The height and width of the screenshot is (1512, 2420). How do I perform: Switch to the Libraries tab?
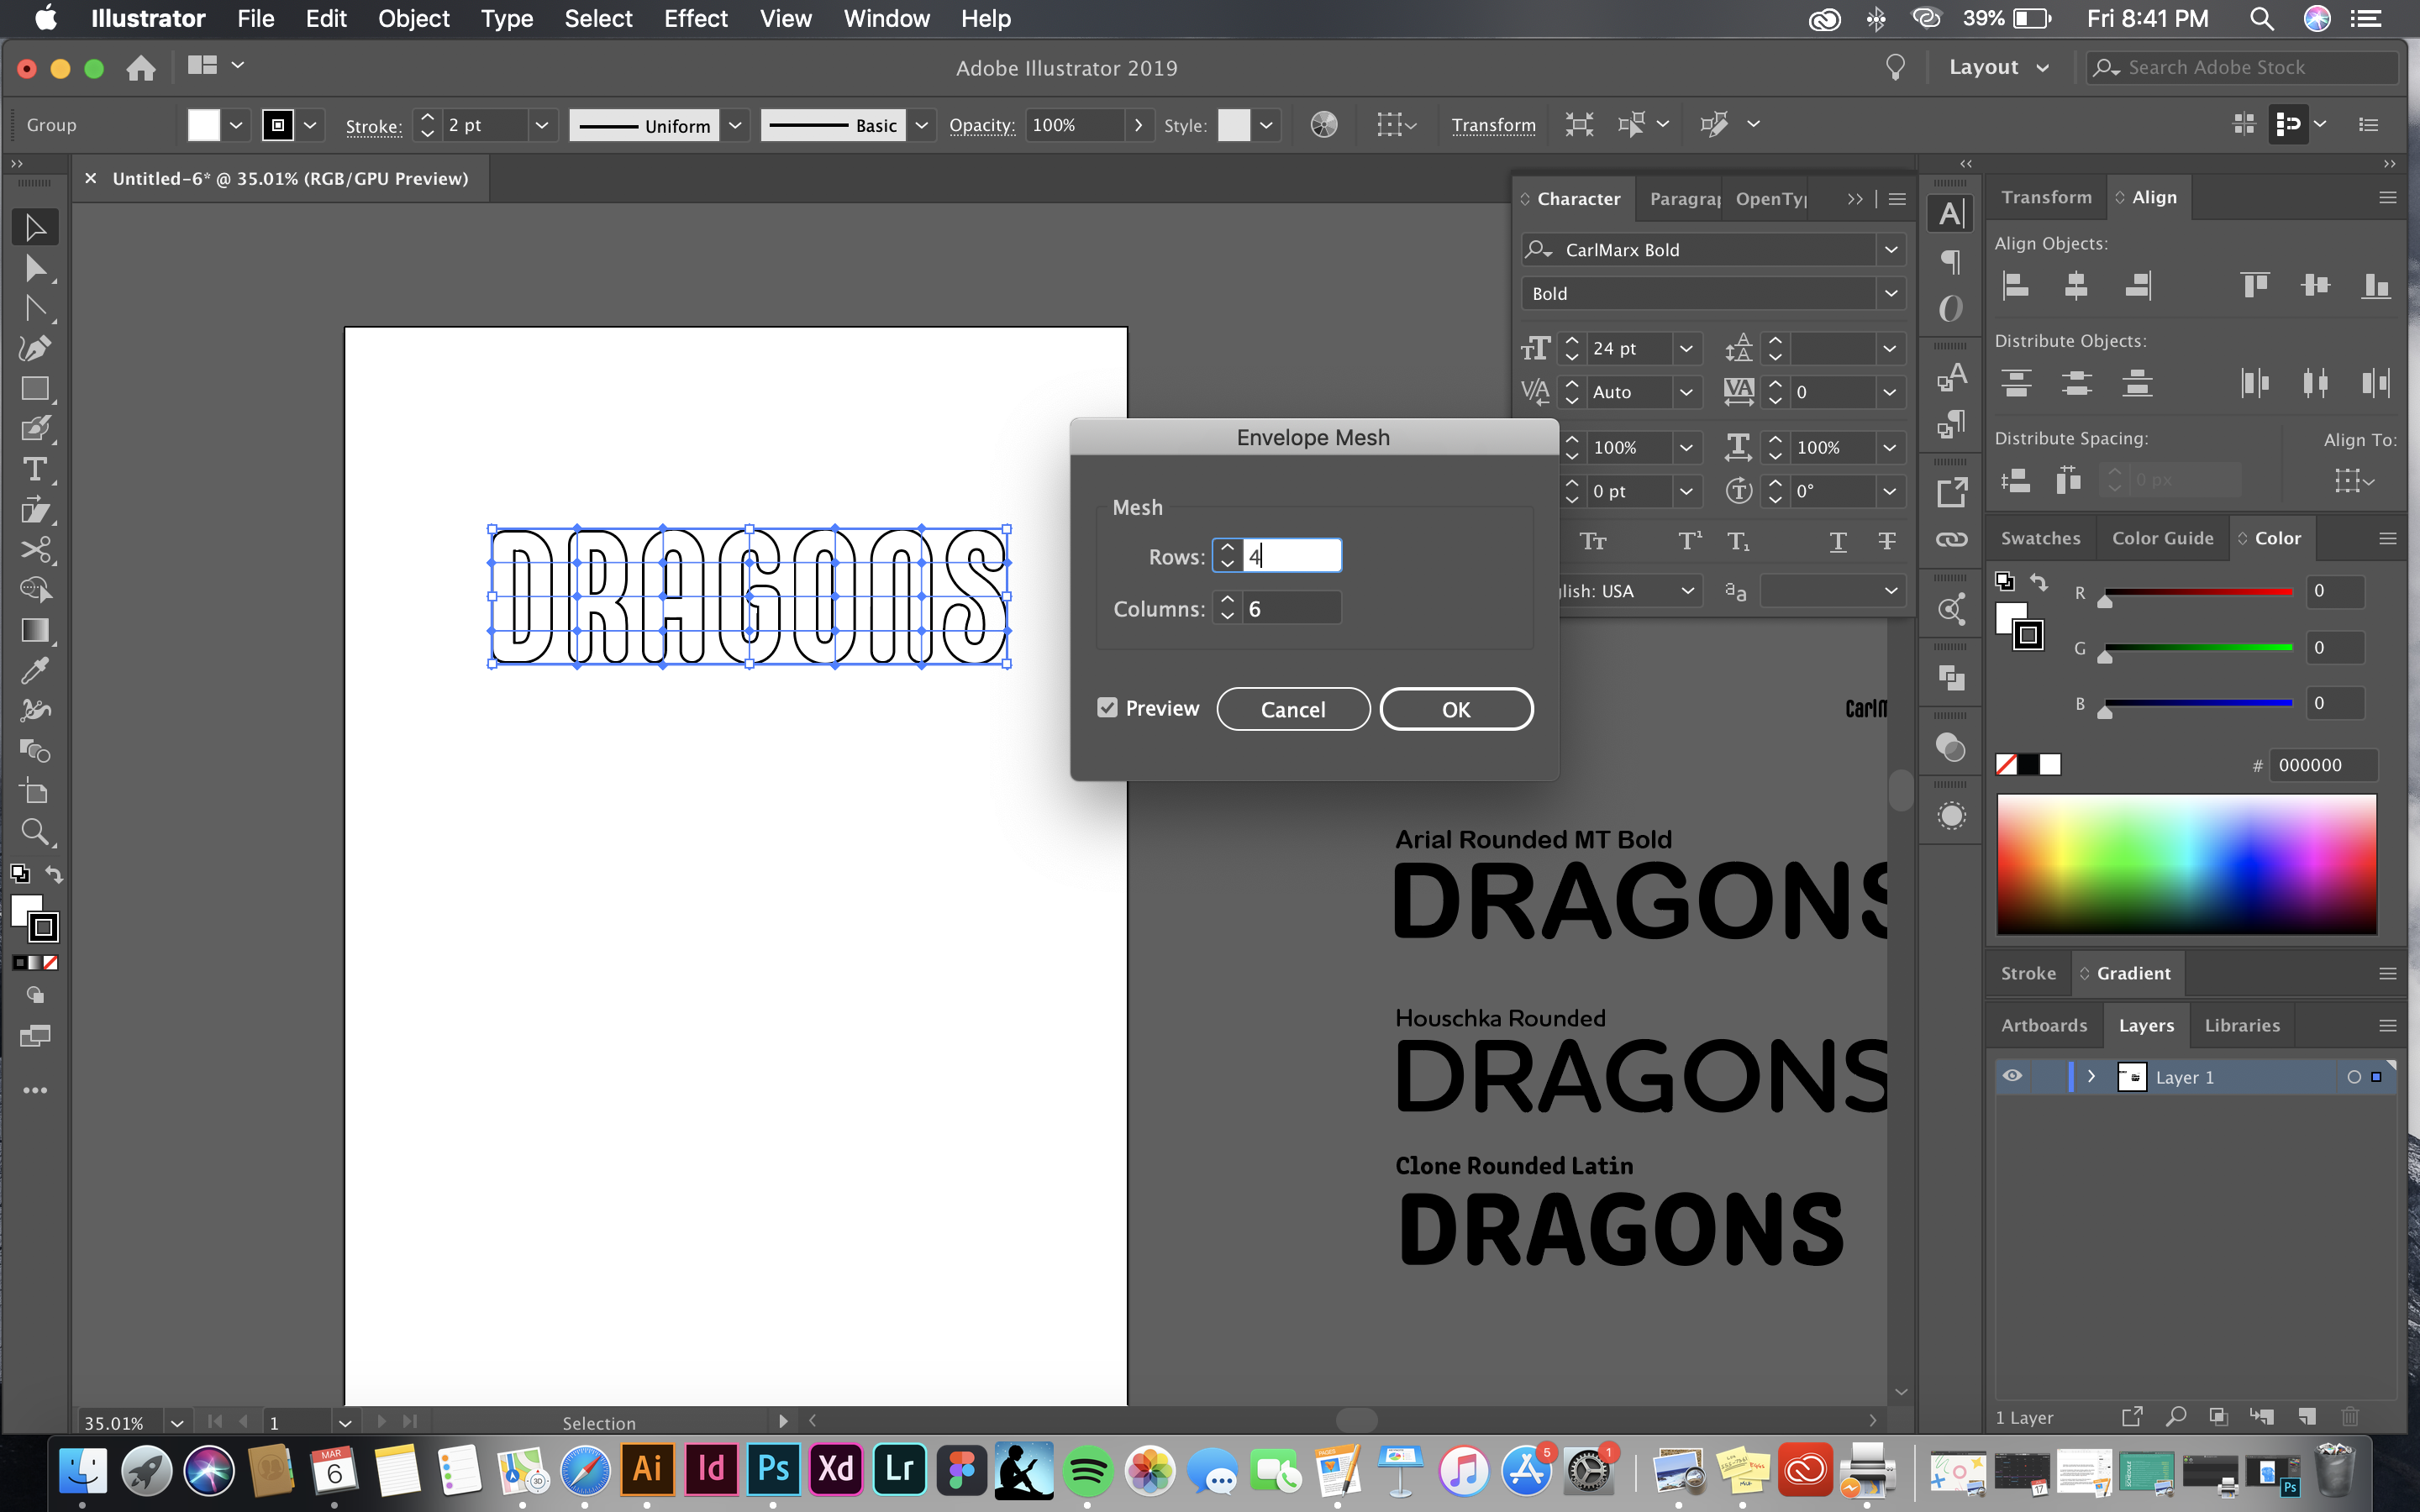[2242, 1025]
